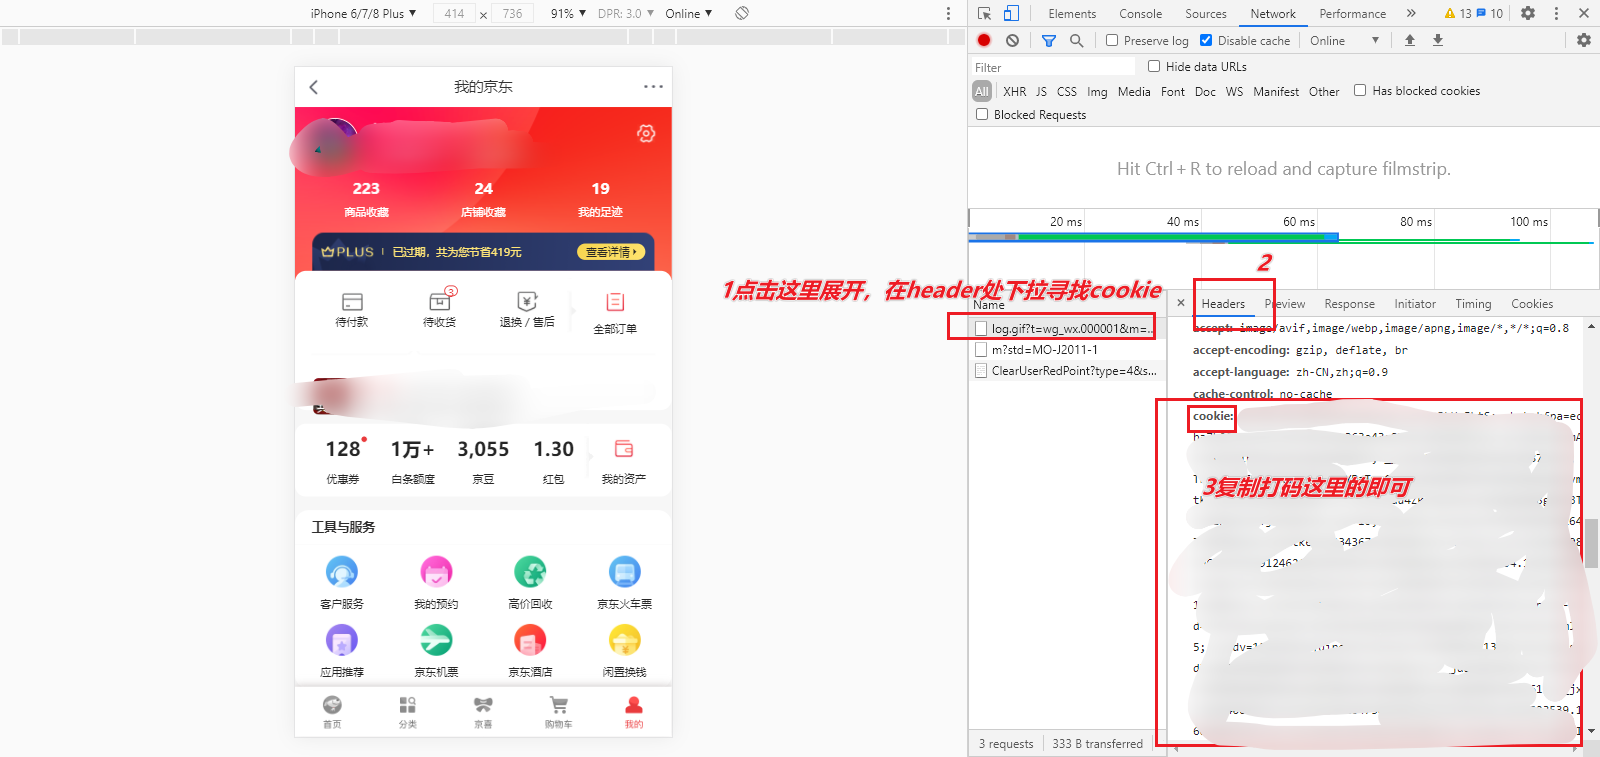1600x757 pixels.
Task: Toggle the network filter funnel icon
Action: [1048, 41]
